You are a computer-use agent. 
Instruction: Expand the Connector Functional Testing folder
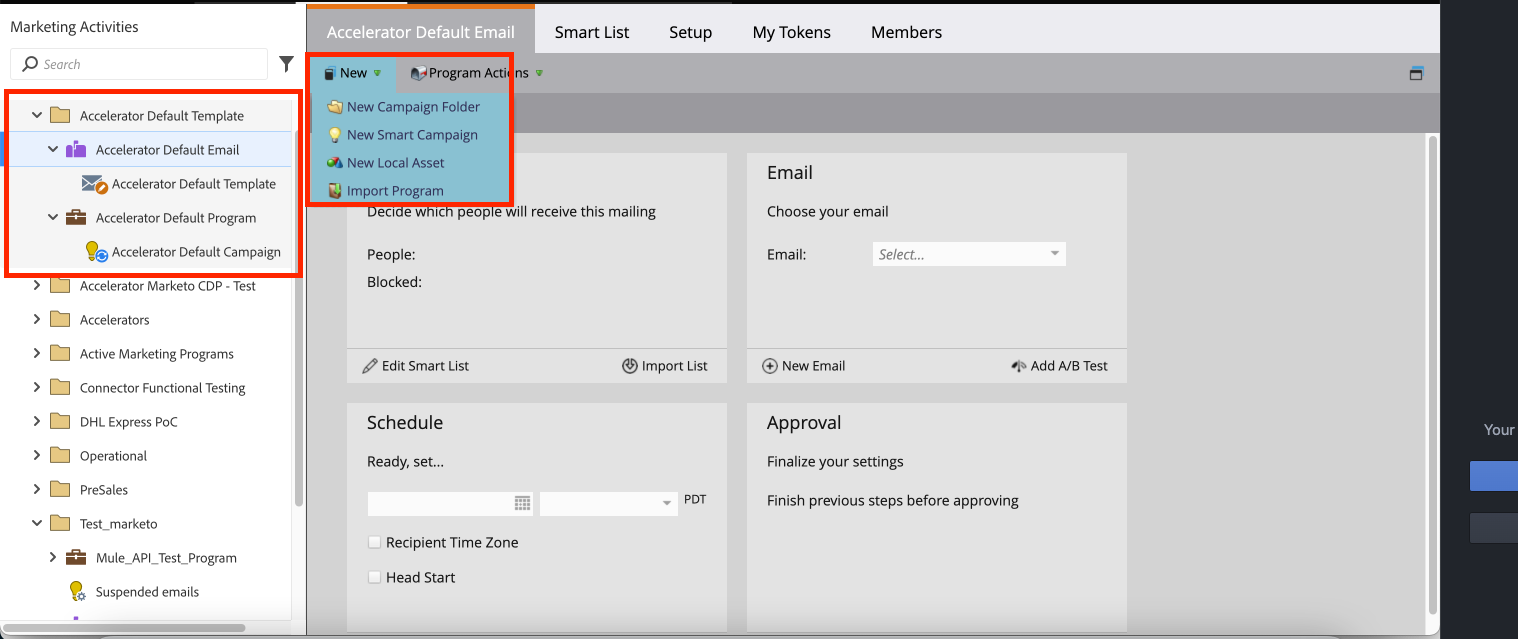(37, 388)
